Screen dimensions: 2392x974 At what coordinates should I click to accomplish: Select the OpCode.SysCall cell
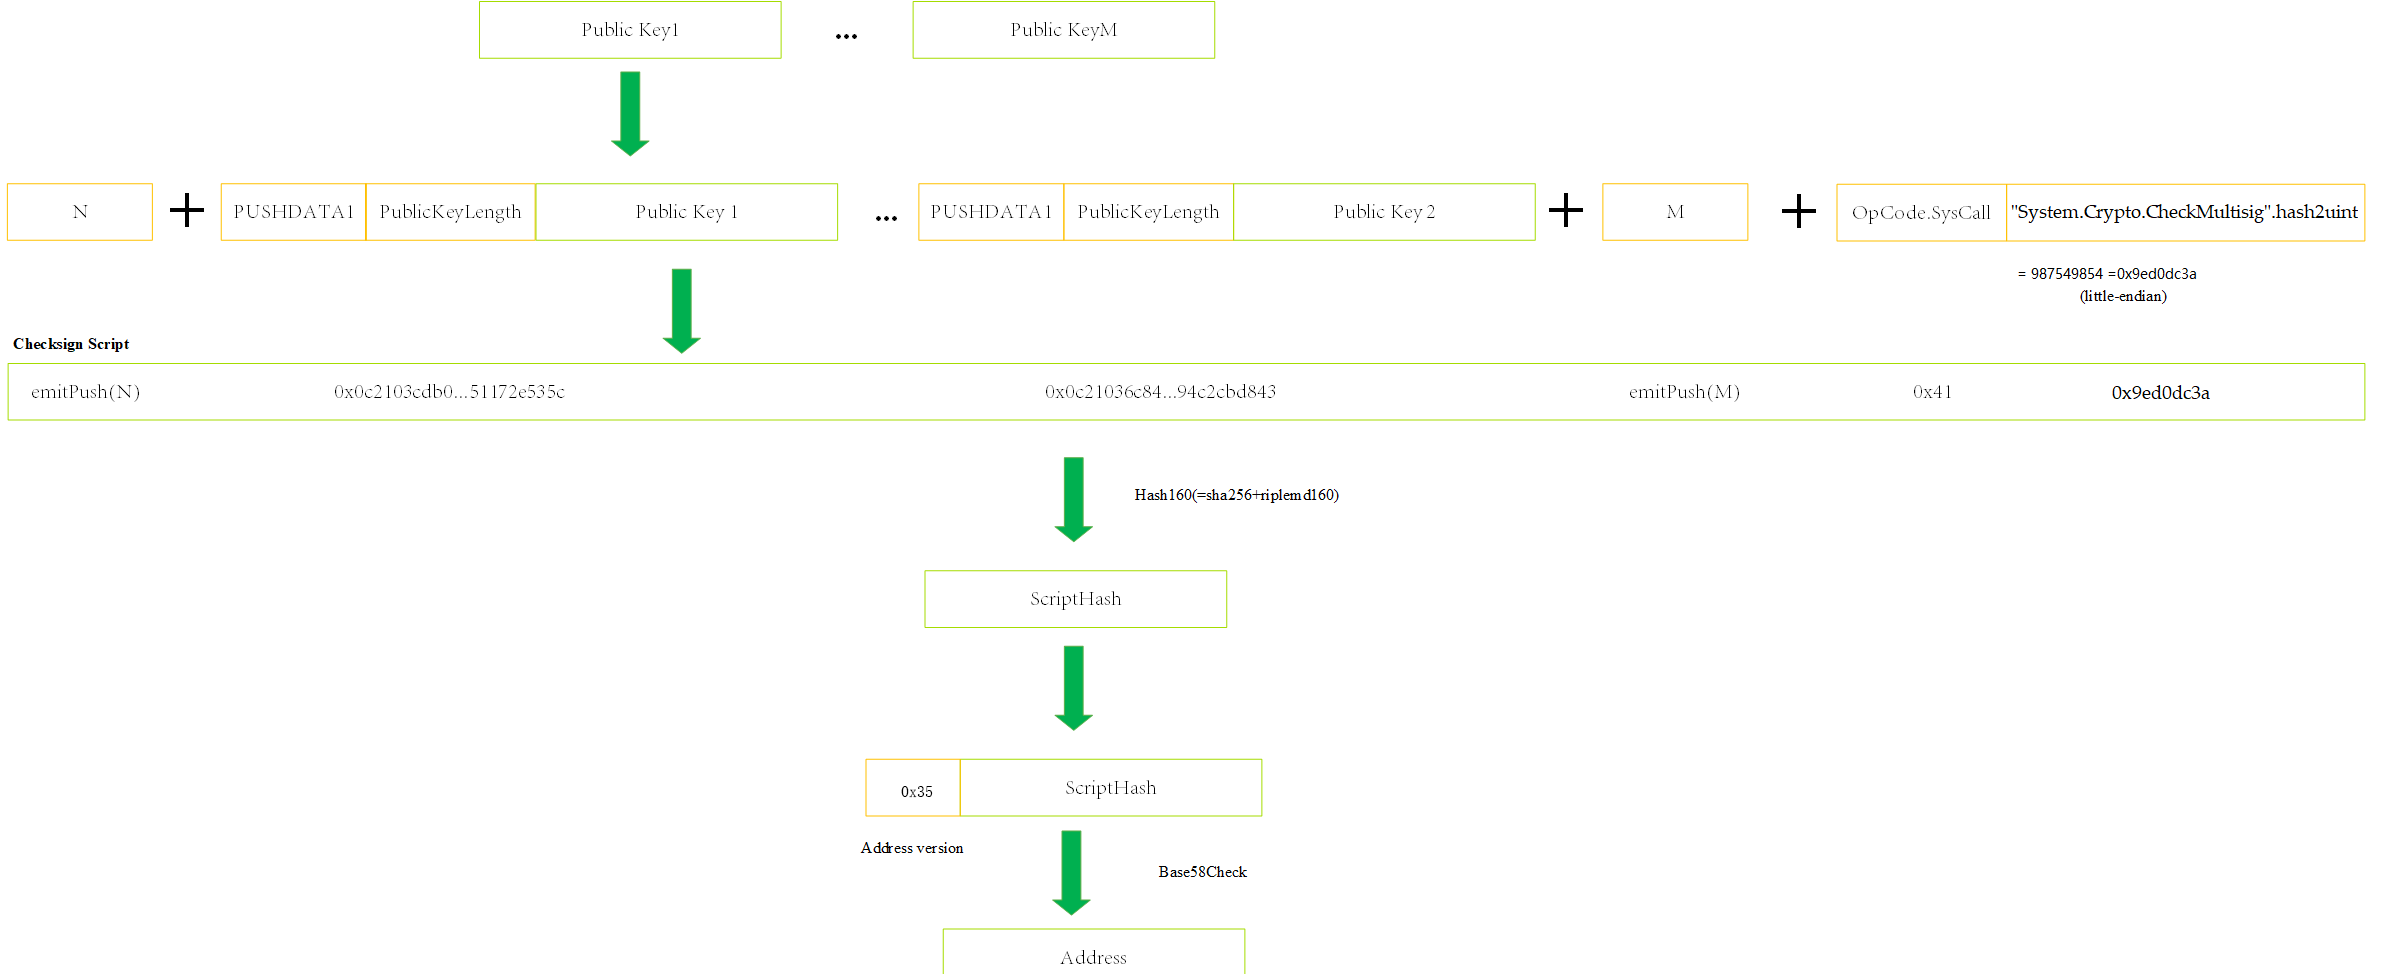(x=1921, y=213)
